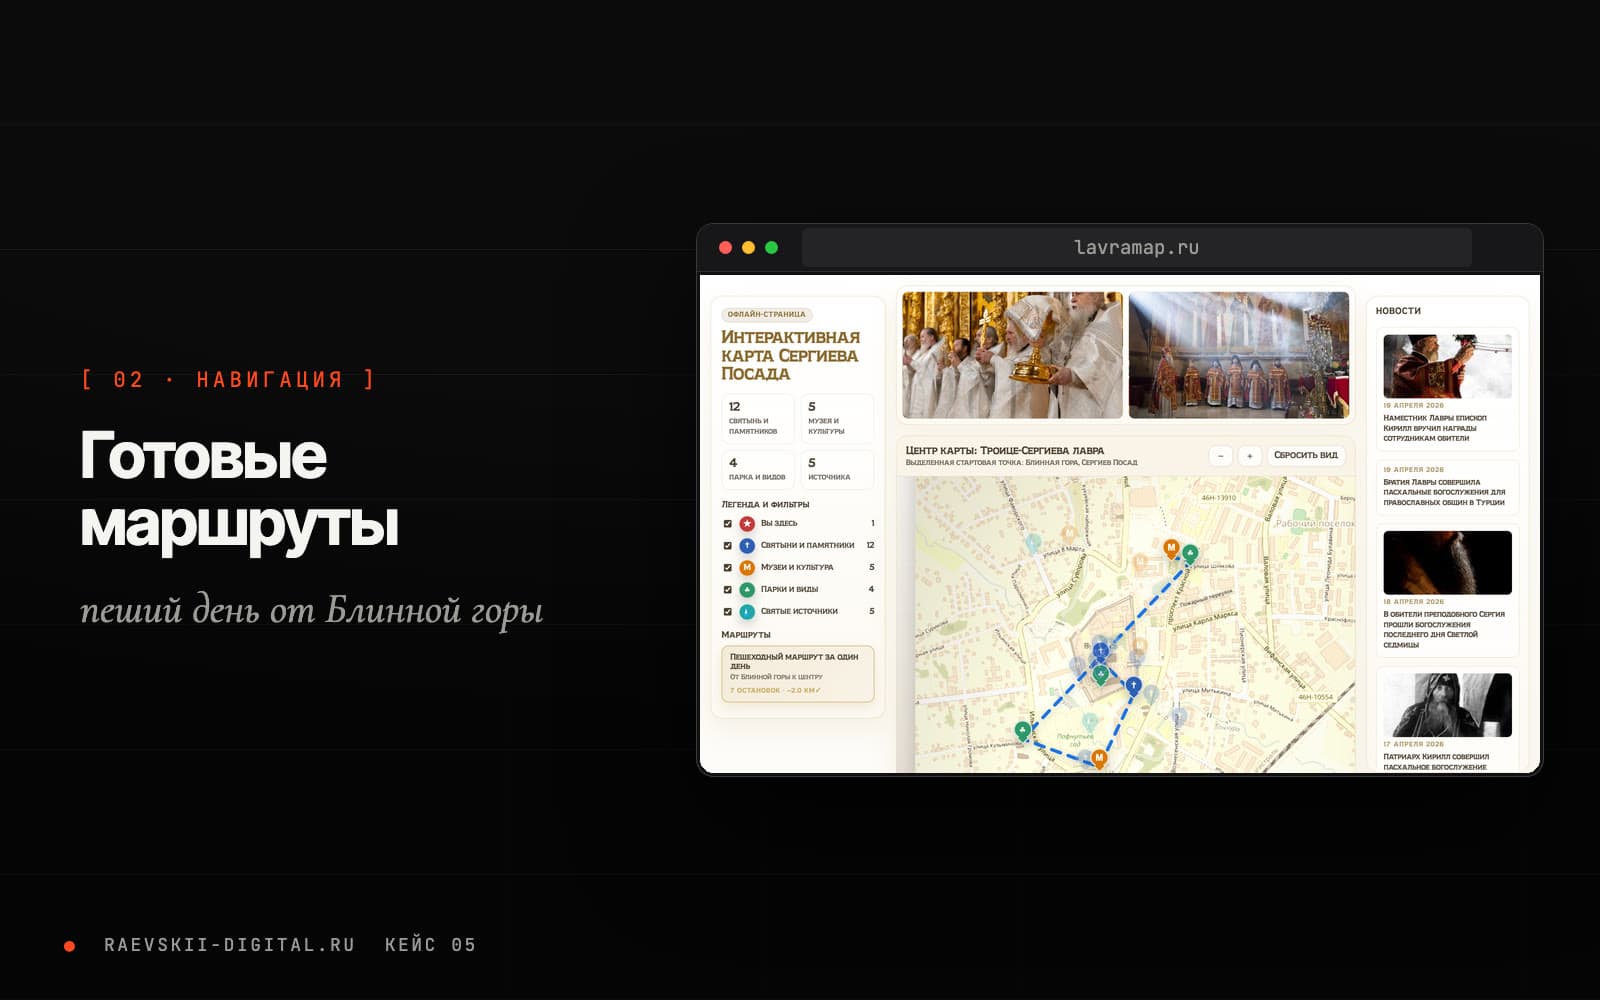Click the 'улица Карла Маркса' map label
This screenshot has width=1600, height=1000.
pyautogui.click(x=1205, y=621)
